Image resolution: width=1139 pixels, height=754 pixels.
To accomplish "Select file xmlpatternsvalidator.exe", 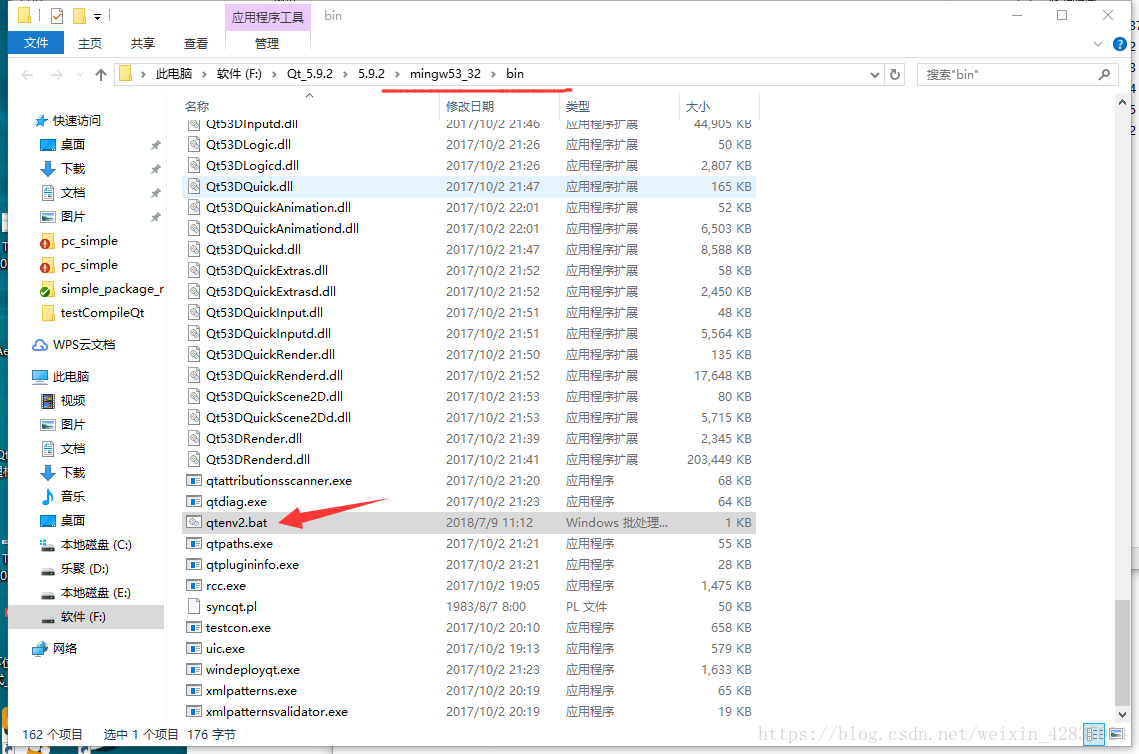I will click(x=277, y=712).
